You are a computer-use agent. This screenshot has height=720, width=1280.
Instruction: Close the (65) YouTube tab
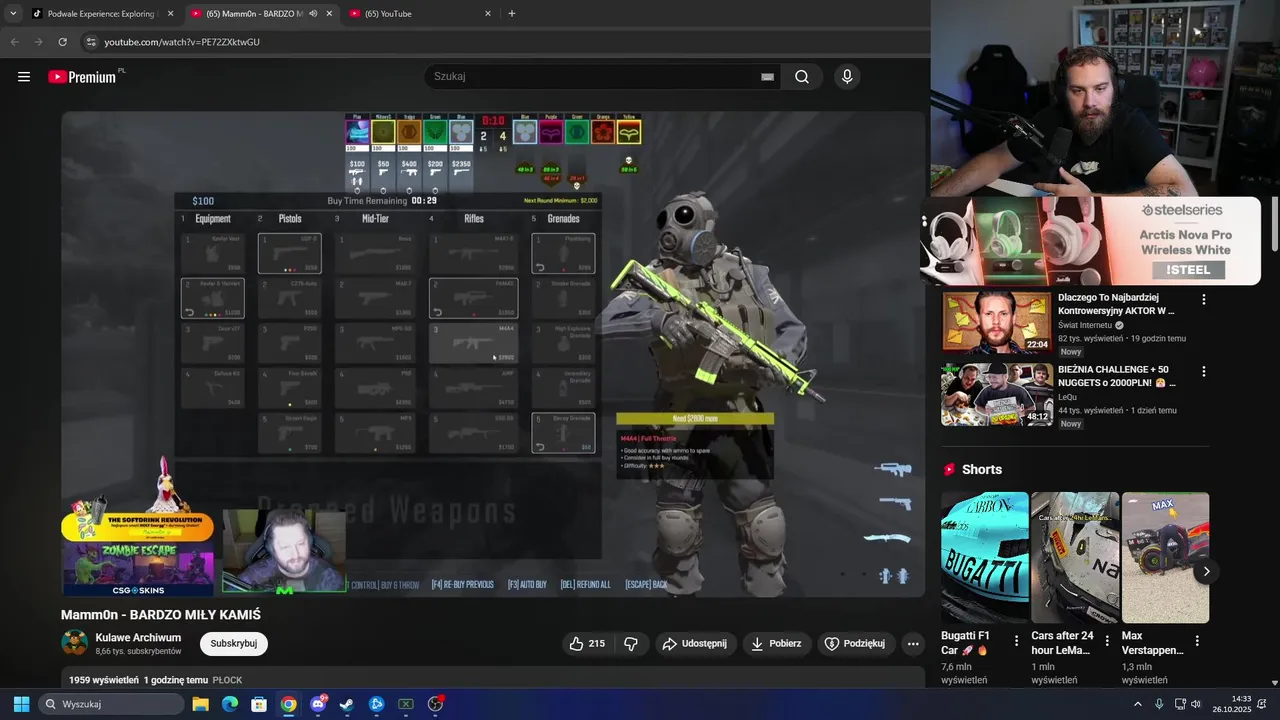click(488, 14)
